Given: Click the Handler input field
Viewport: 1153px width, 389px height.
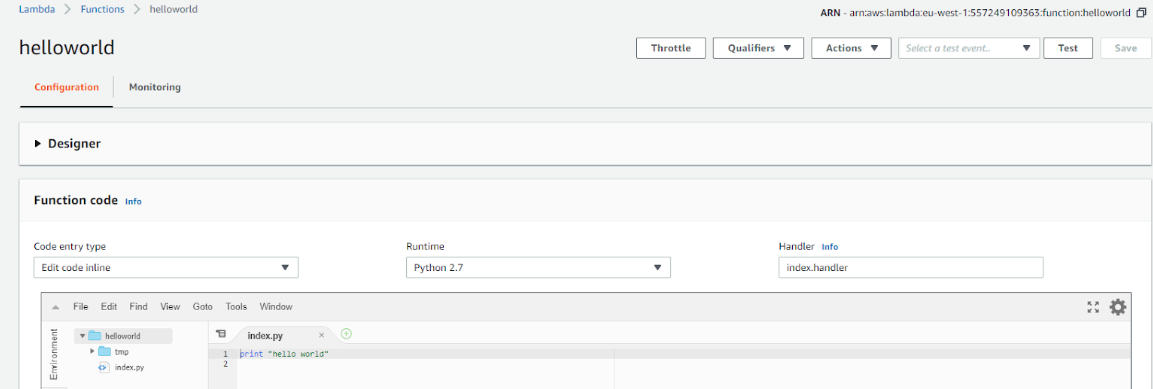Looking at the screenshot, I should tap(910, 268).
